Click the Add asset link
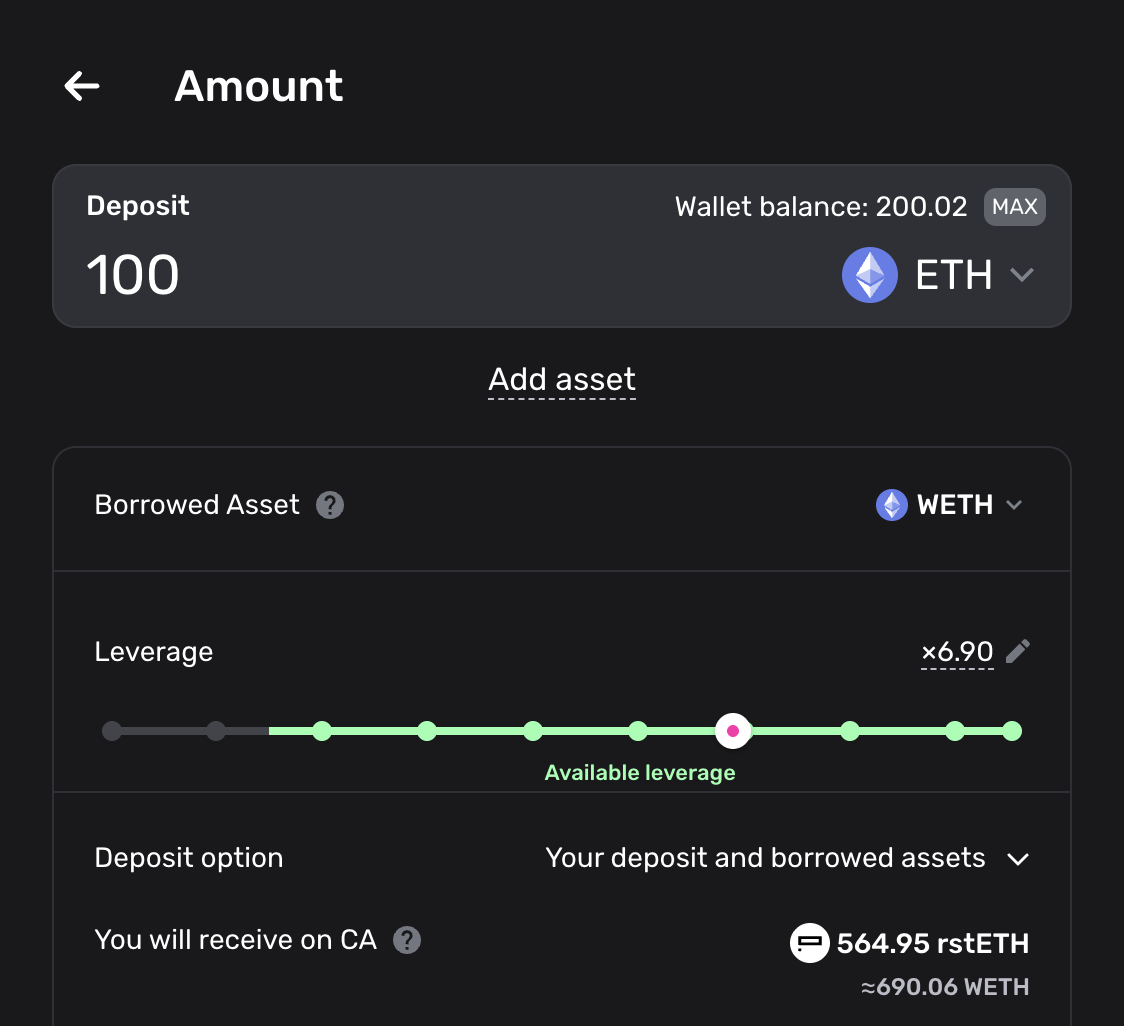The image size is (1124, 1026). pos(562,380)
